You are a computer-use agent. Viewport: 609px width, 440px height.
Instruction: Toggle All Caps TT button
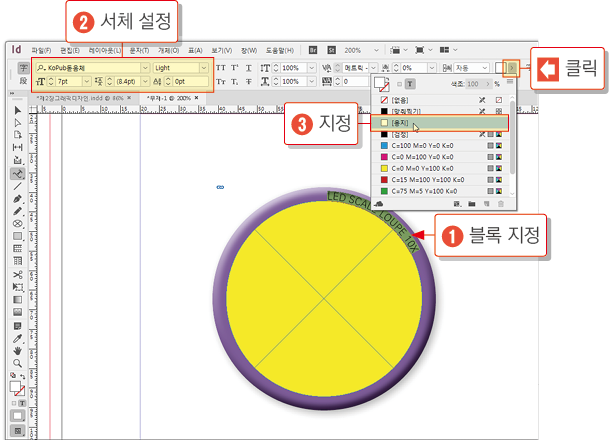point(221,68)
